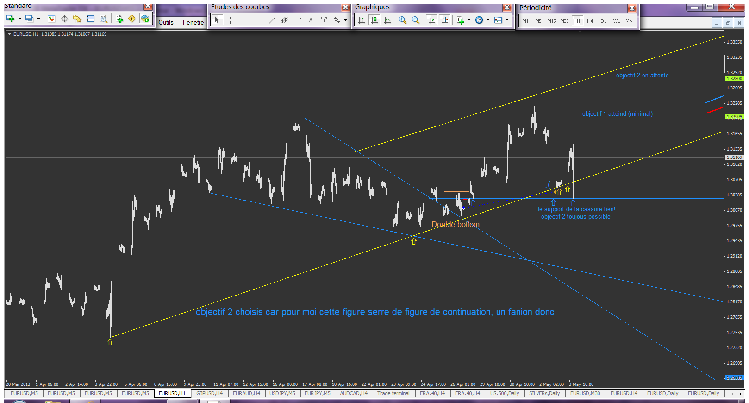
Task: Show the Terminal panel
Action: click(x=90, y=19)
